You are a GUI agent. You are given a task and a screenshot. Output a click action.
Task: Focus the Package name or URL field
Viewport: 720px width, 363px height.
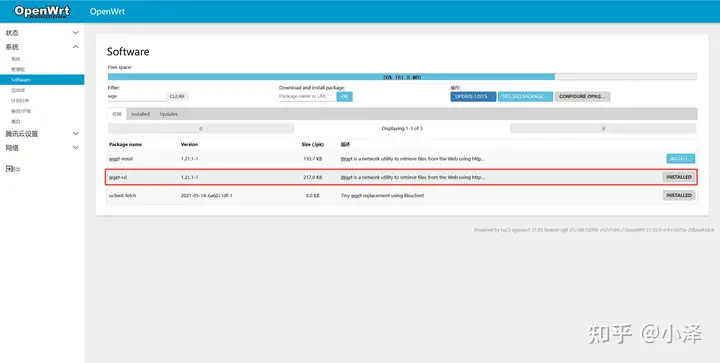[x=307, y=96]
